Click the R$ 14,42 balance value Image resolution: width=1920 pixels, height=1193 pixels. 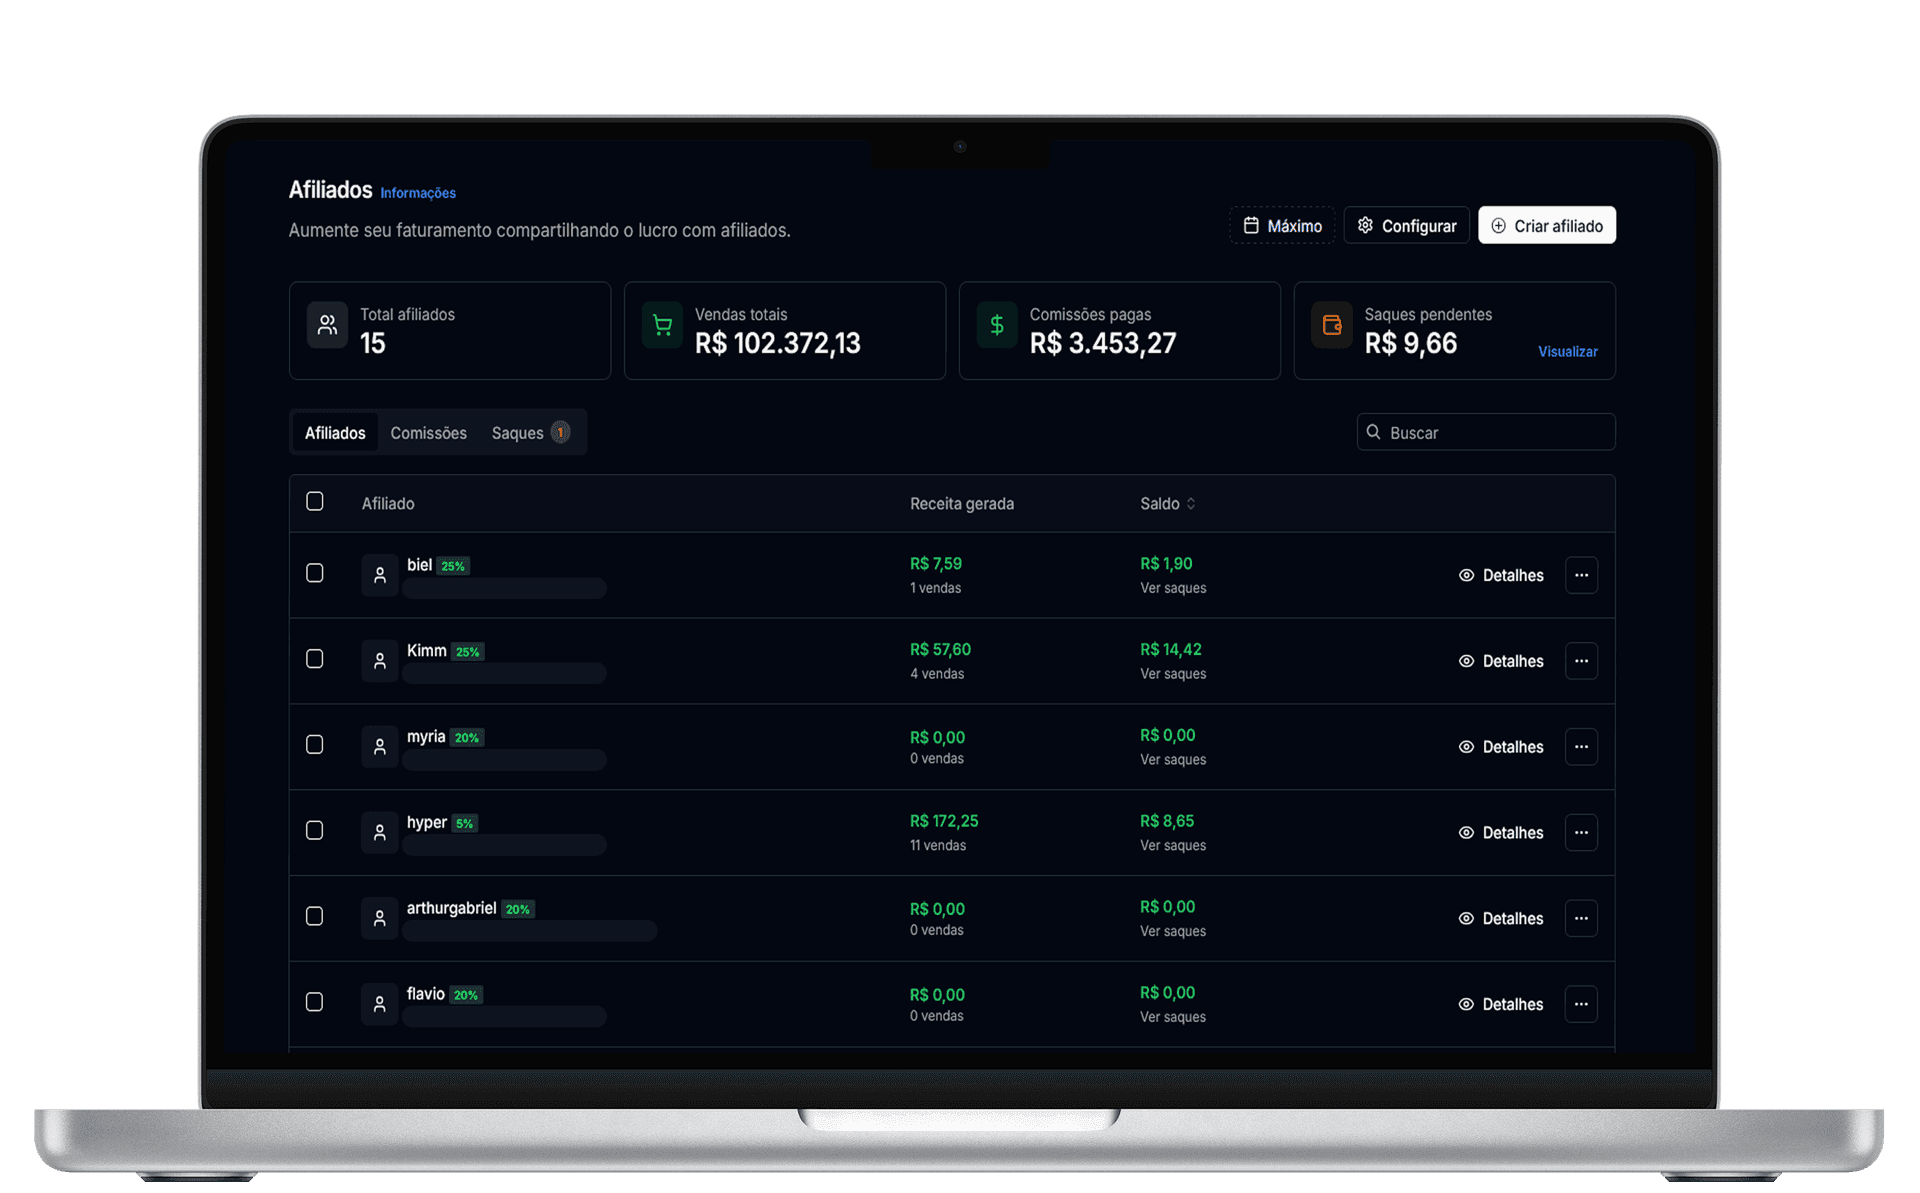(1171, 649)
